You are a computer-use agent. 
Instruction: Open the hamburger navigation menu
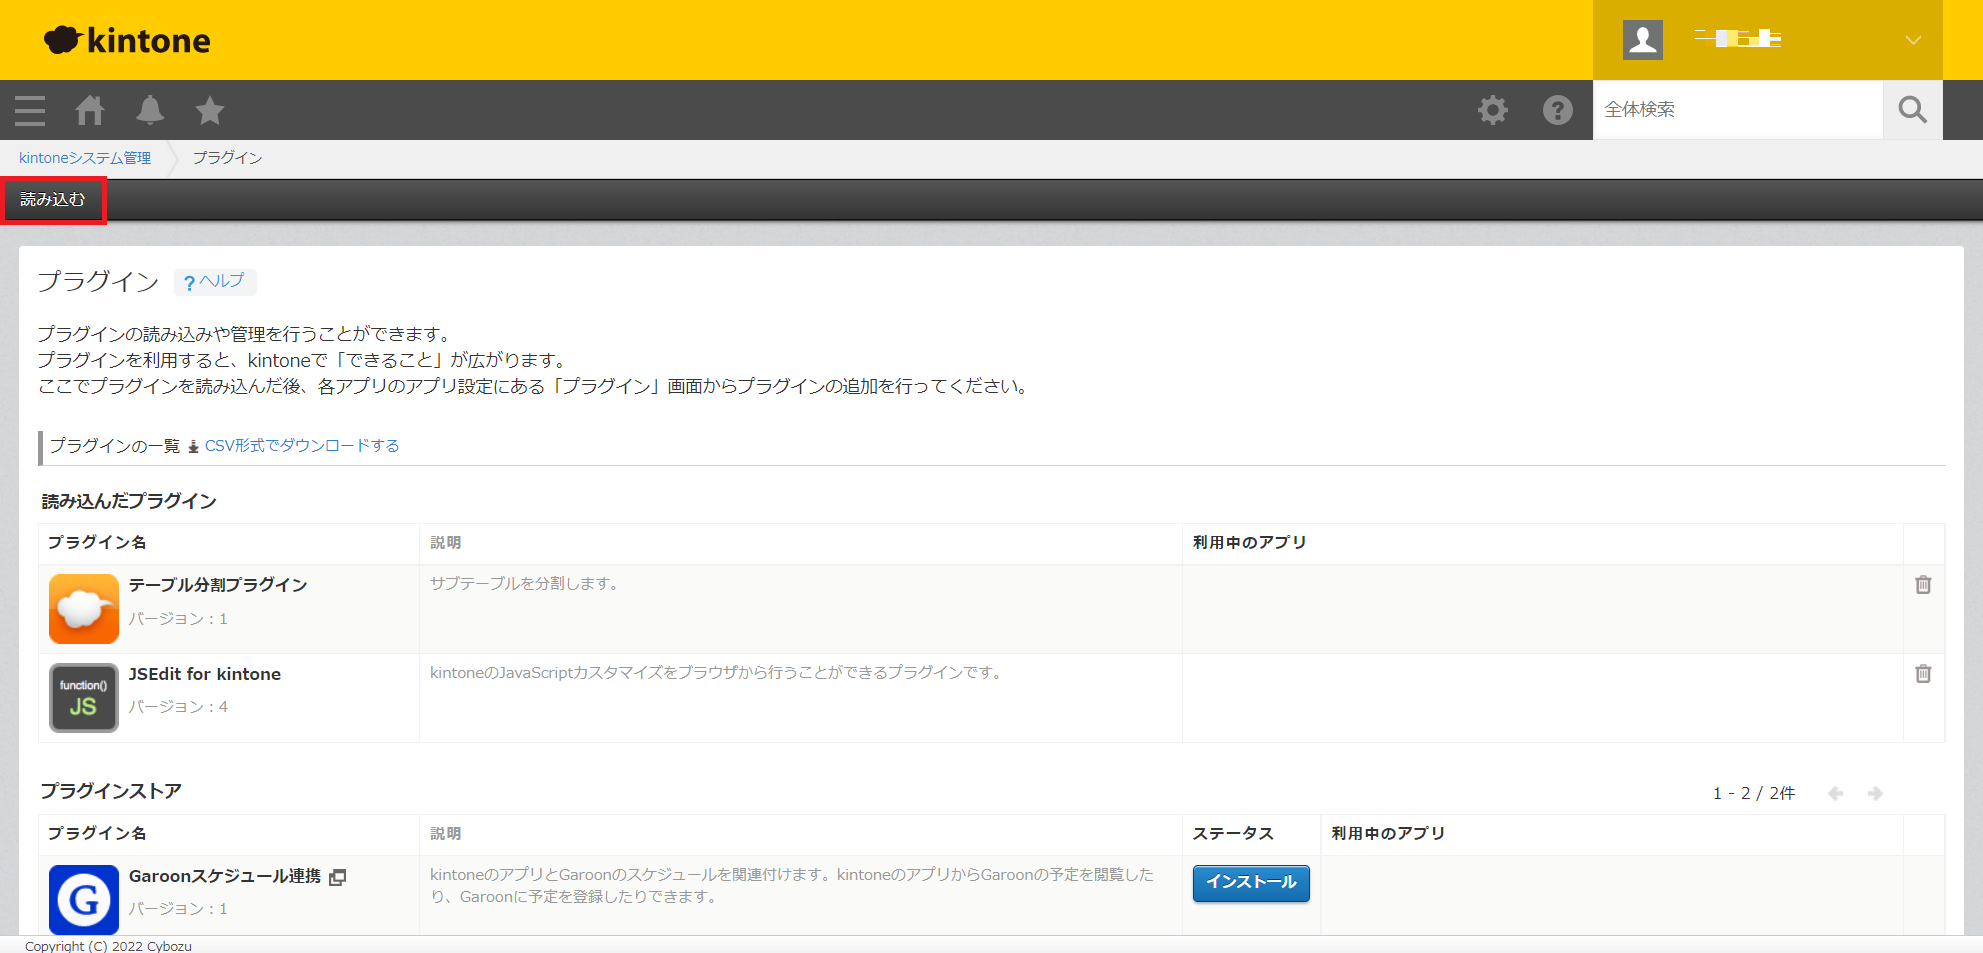pos(30,110)
